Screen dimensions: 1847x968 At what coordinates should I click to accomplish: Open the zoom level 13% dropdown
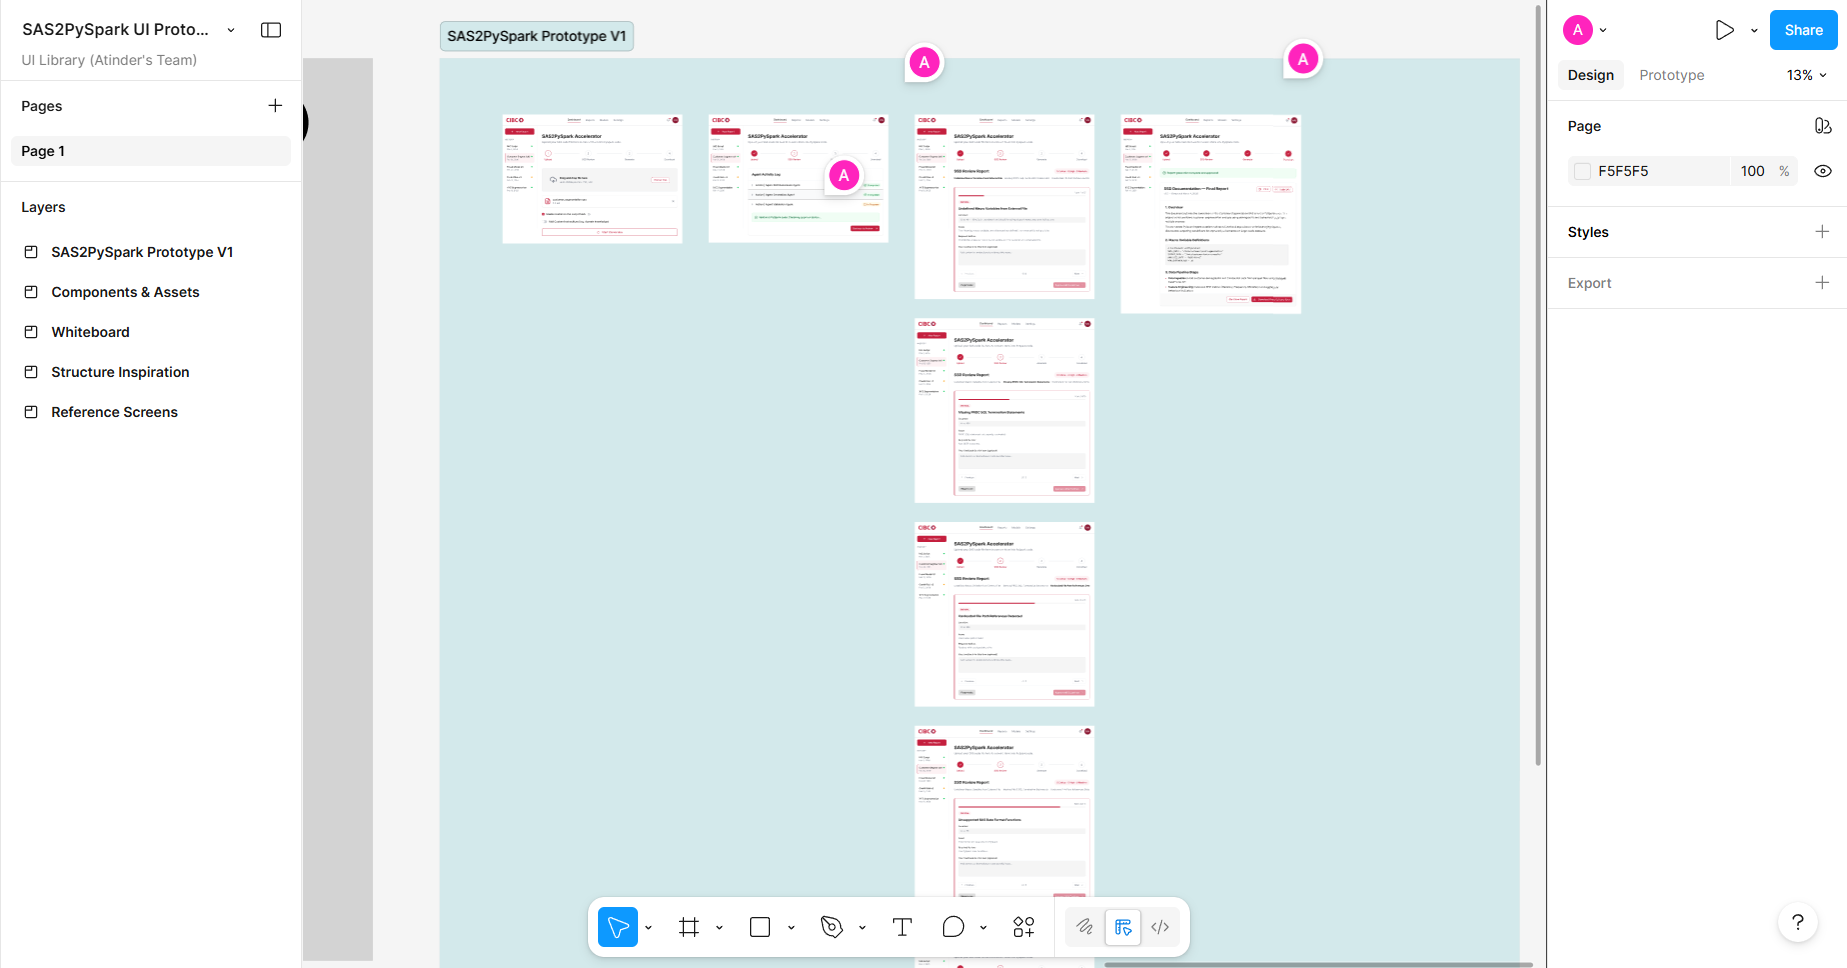1806,74
